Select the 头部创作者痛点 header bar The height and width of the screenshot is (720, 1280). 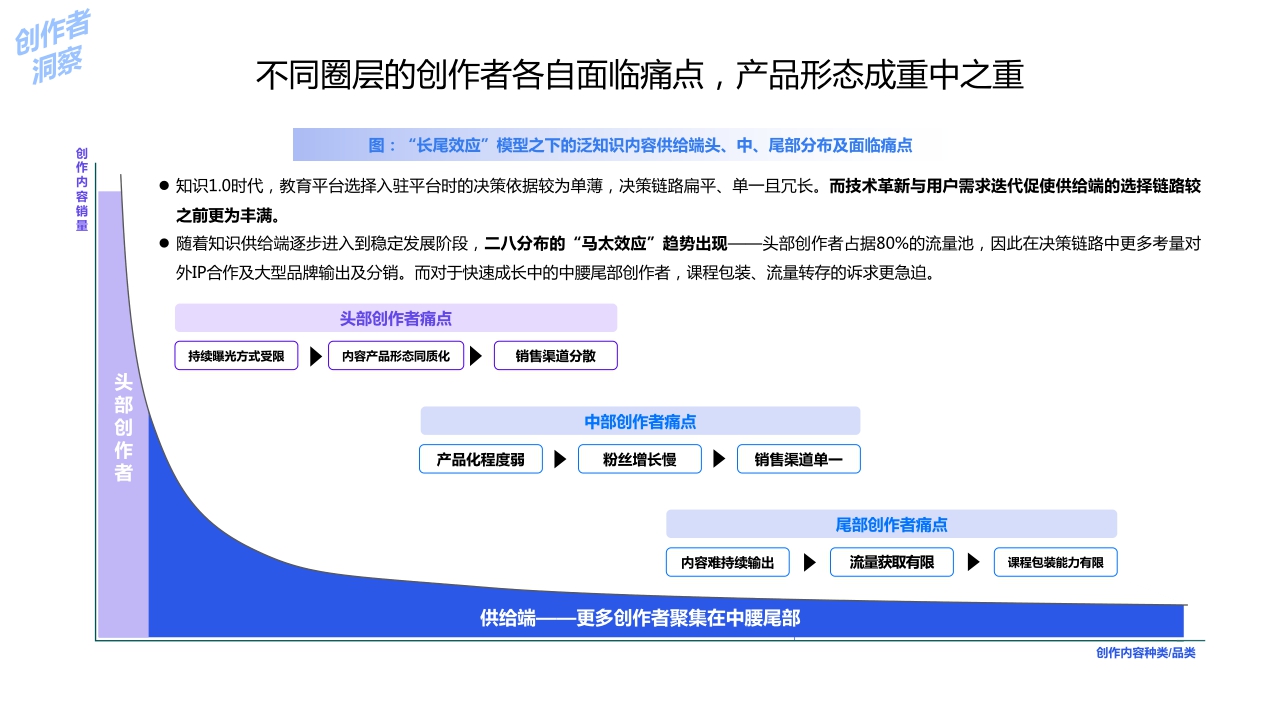pyautogui.click(x=396, y=318)
